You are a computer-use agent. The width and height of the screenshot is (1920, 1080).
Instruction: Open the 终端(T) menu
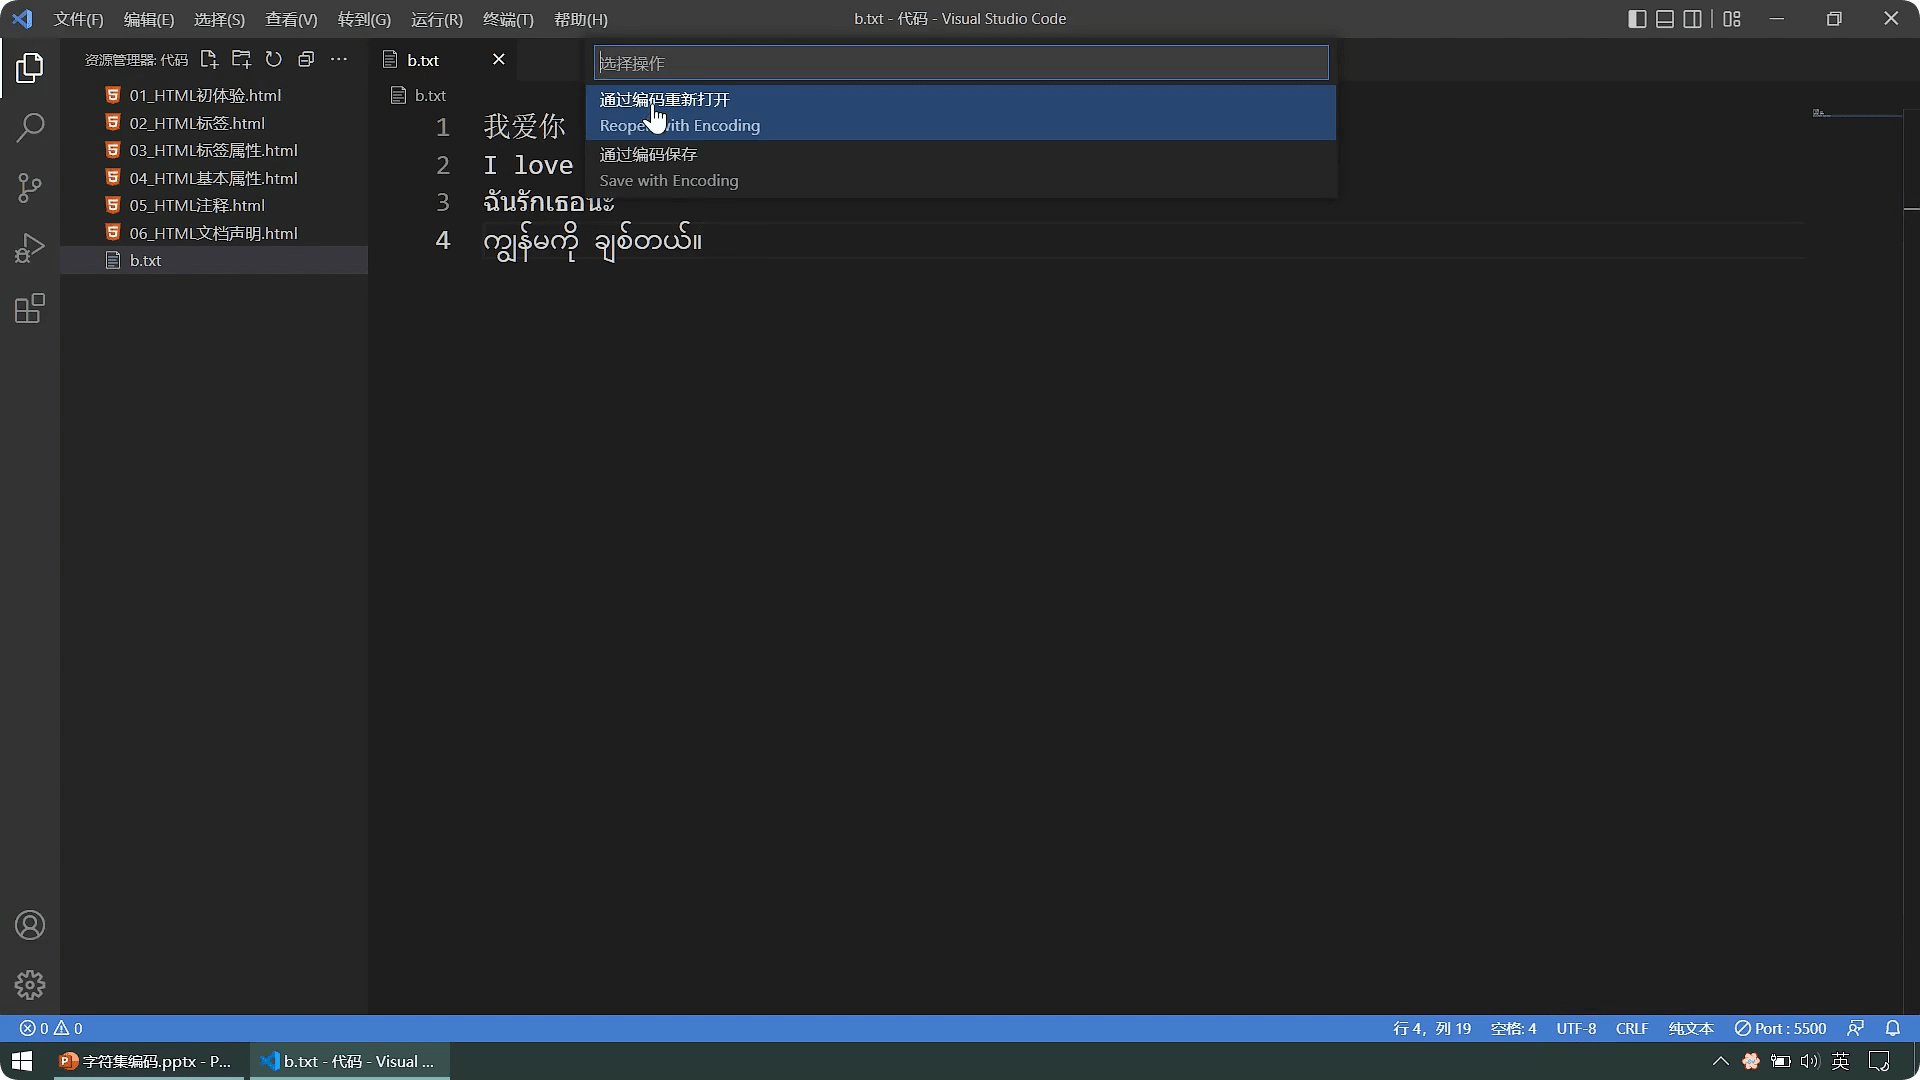508,19
